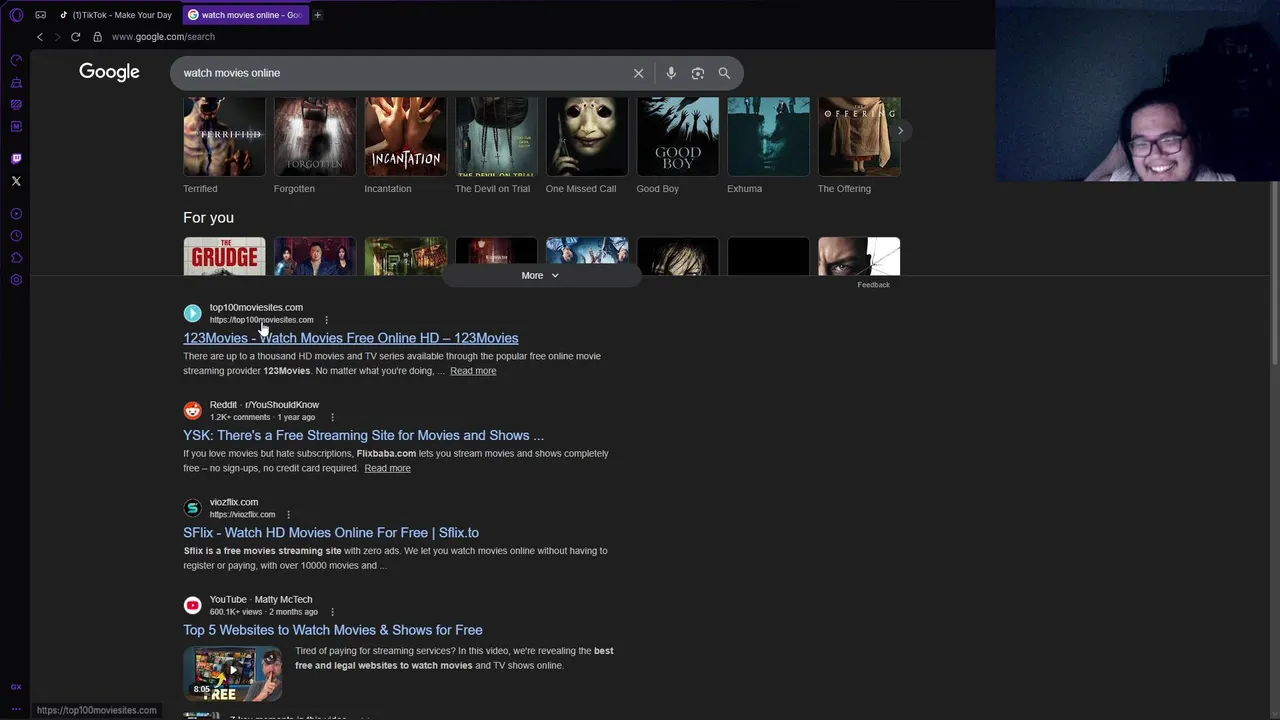Open GX Control speedometer in sidebar
The width and height of the screenshot is (1280, 720).
coord(16,60)
